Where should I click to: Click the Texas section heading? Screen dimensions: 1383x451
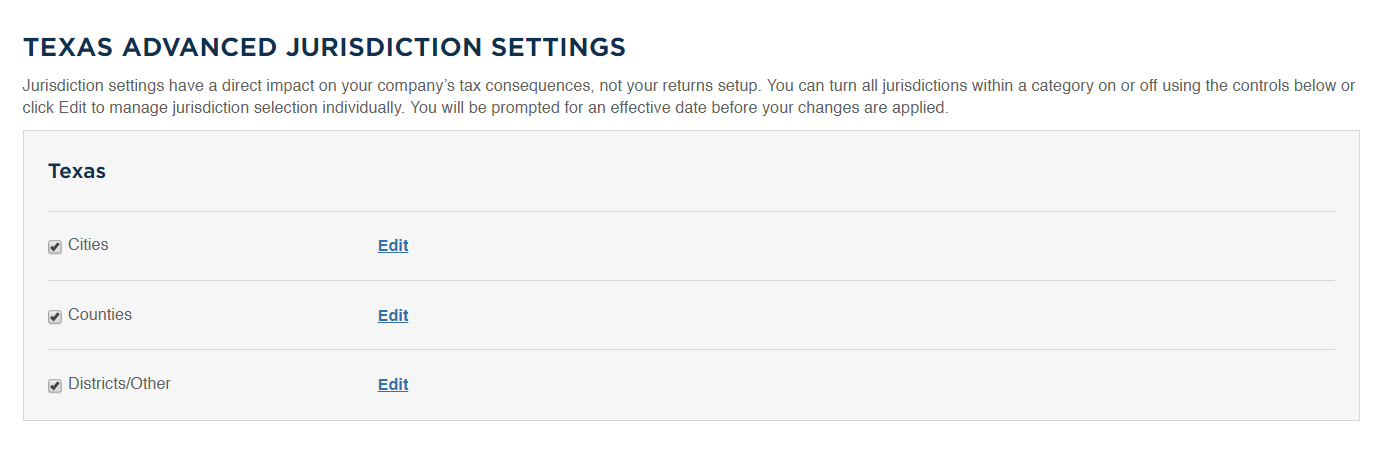[77, 171]
